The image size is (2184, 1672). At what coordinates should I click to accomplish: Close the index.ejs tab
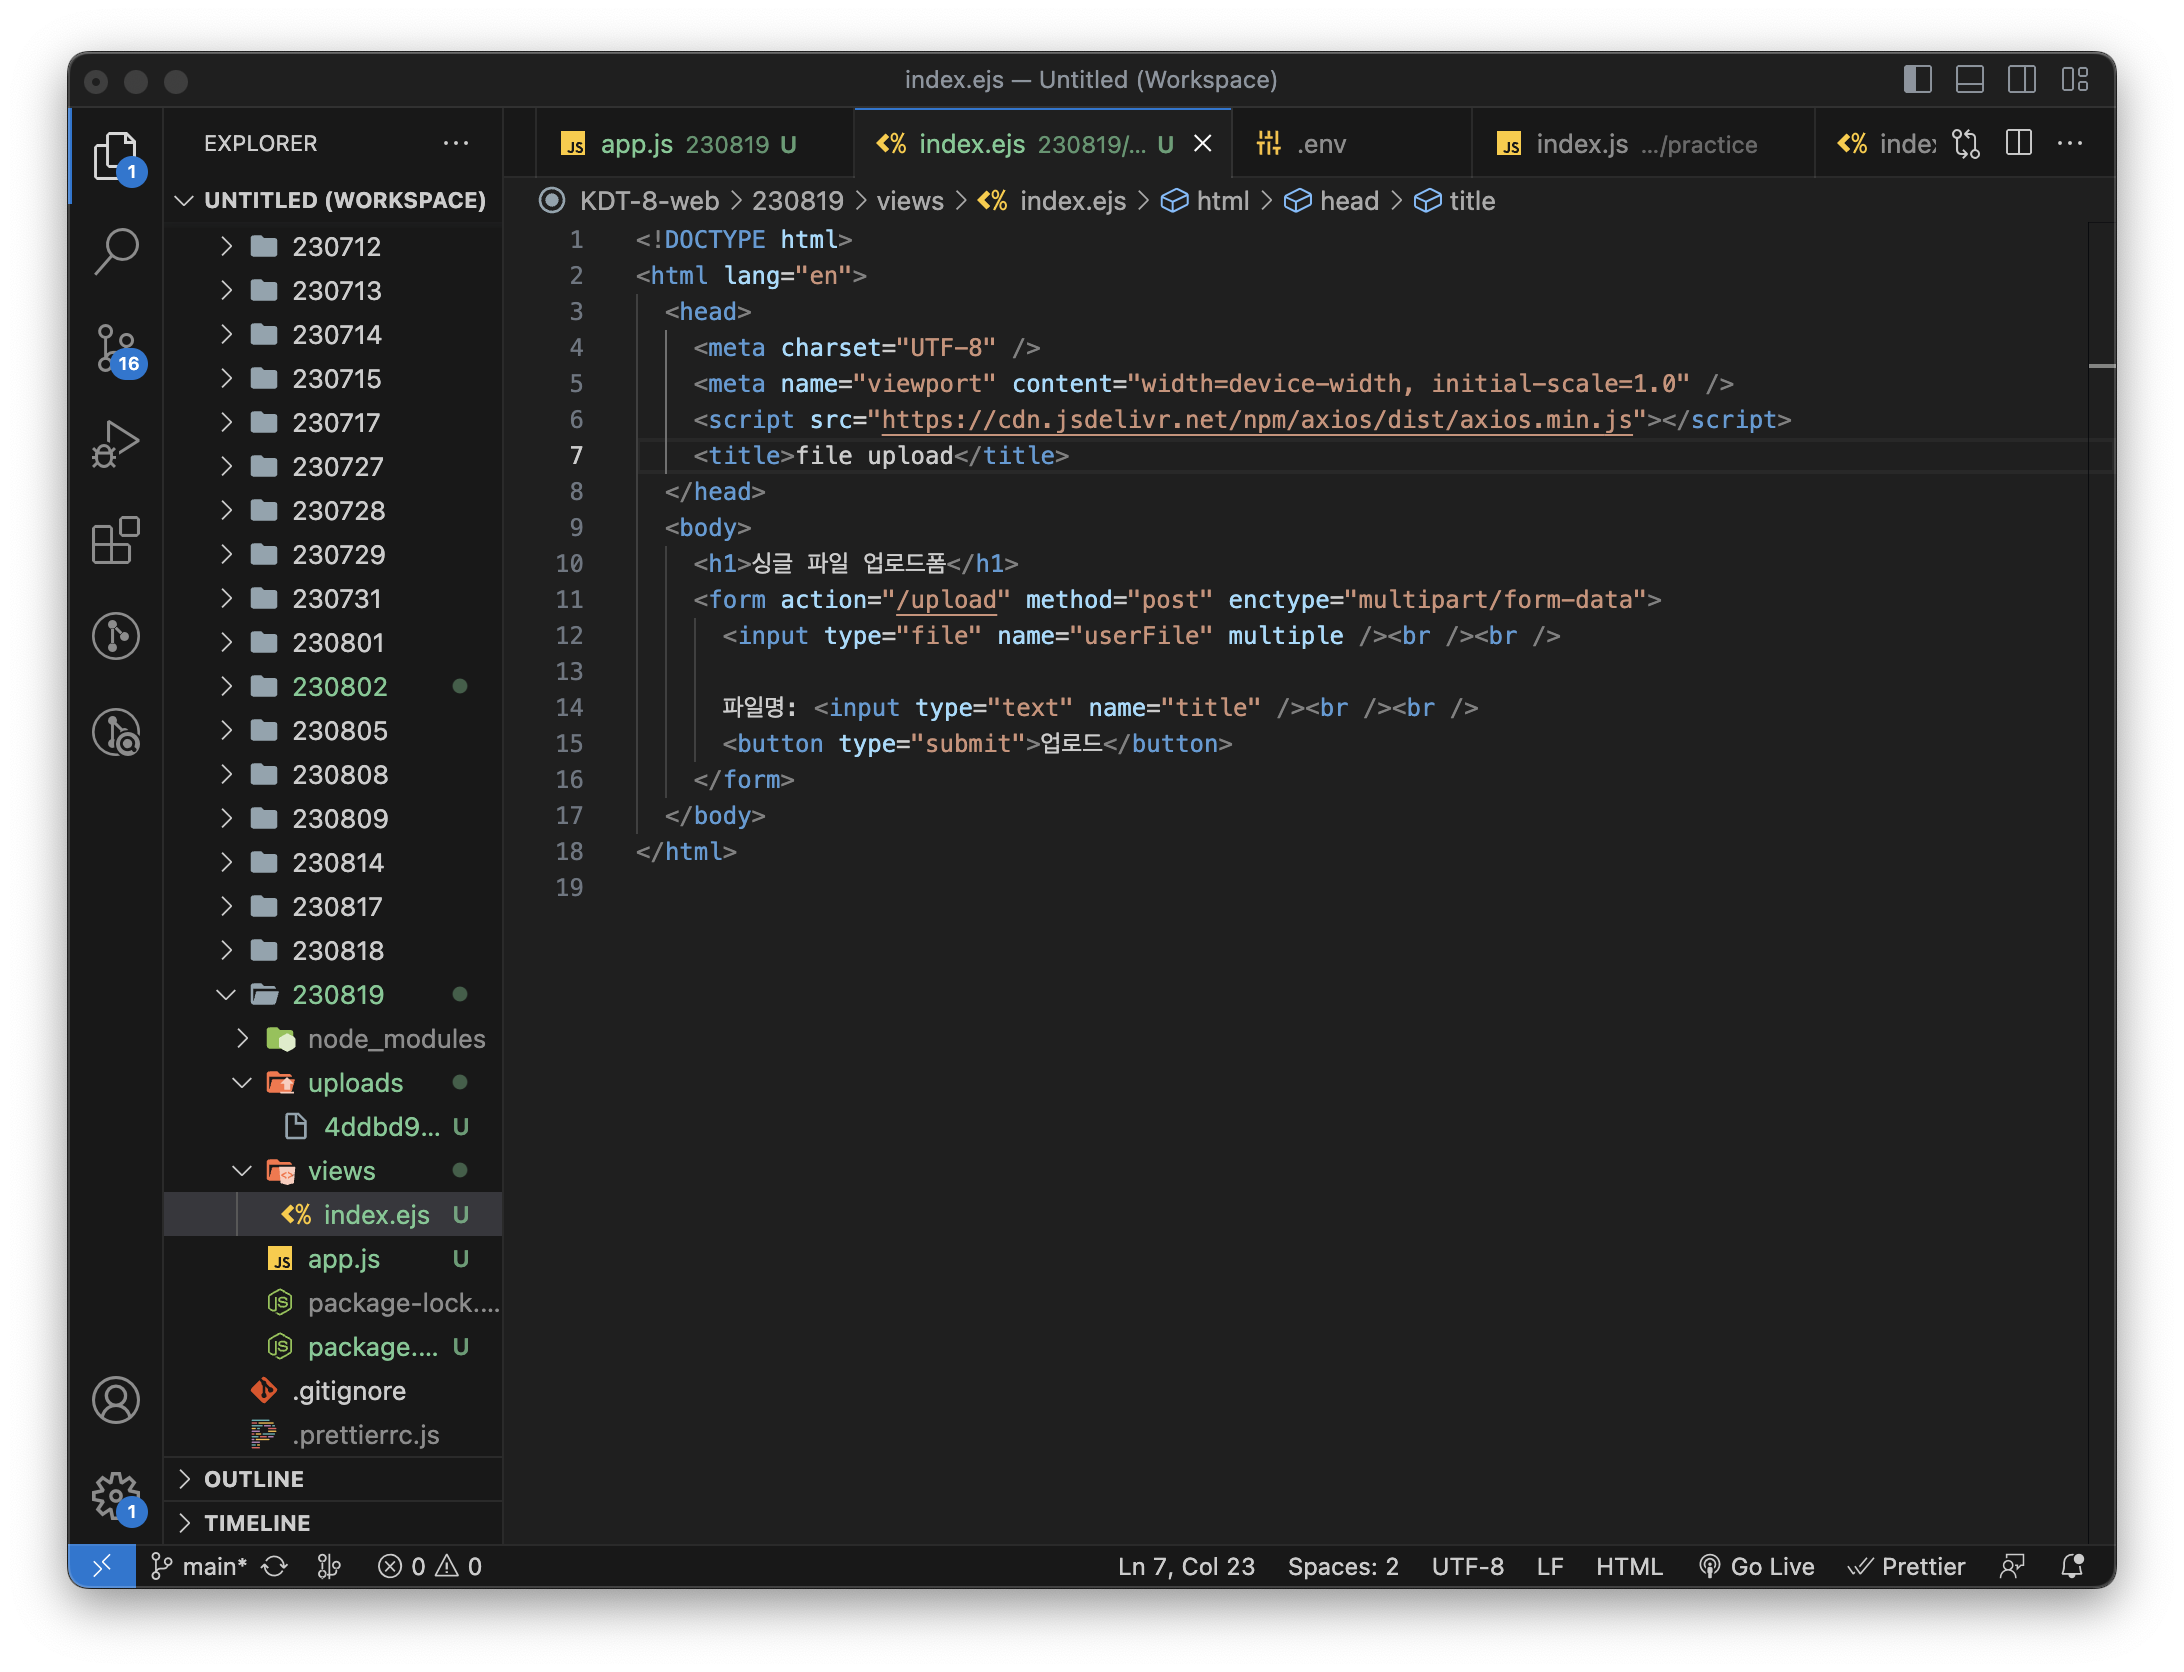tap(1203, 144)
